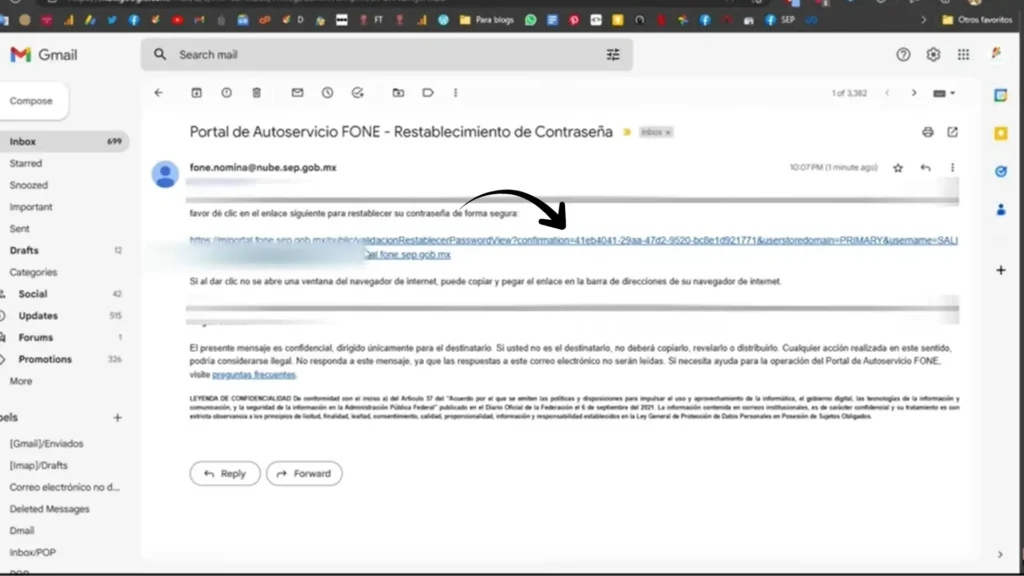Open preguntas frecuentes link

tap(254, 374)
